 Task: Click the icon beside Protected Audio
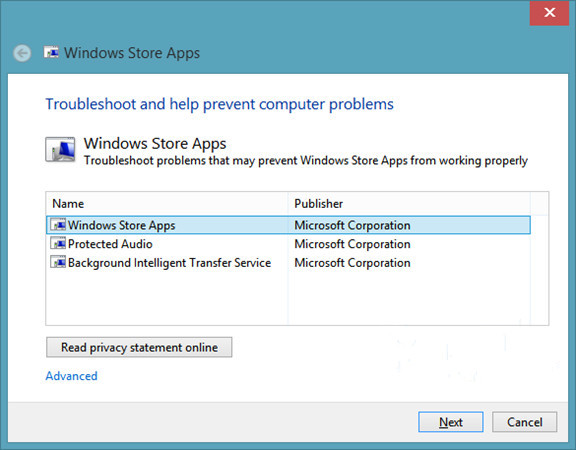click(x=58, y=243)
